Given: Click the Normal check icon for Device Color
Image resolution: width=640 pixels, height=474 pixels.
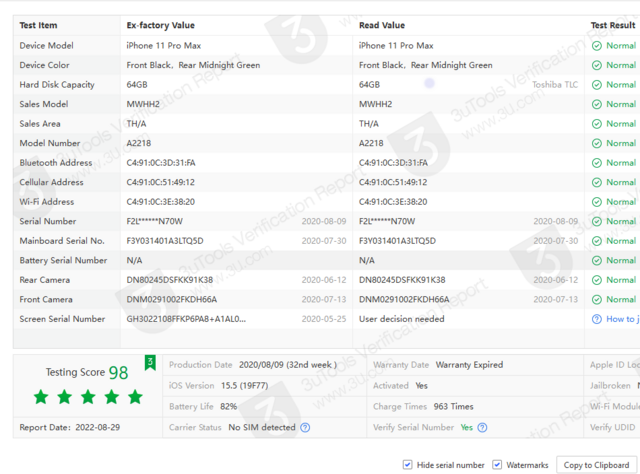Looking at the screenshot, I should click(597, 65).
